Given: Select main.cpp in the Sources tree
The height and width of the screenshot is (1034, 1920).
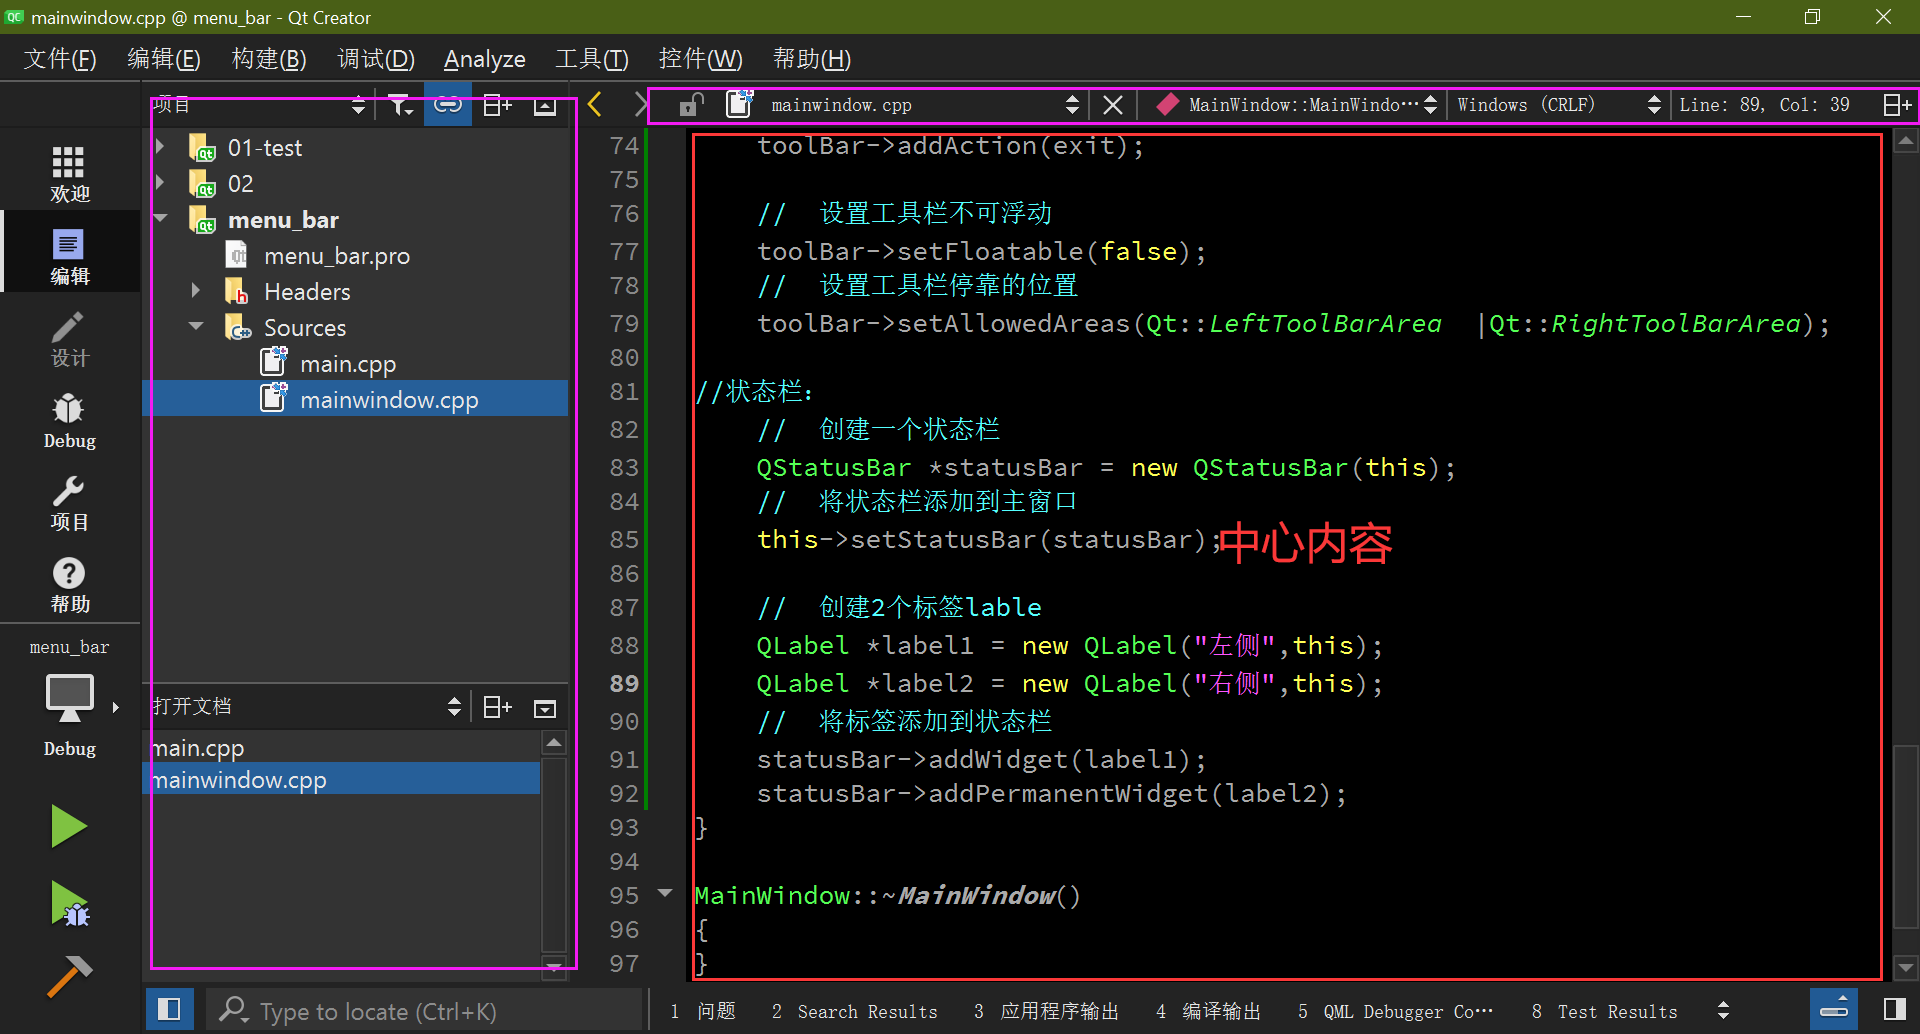Looking at the screenshot, I should (x=348, y=363).
